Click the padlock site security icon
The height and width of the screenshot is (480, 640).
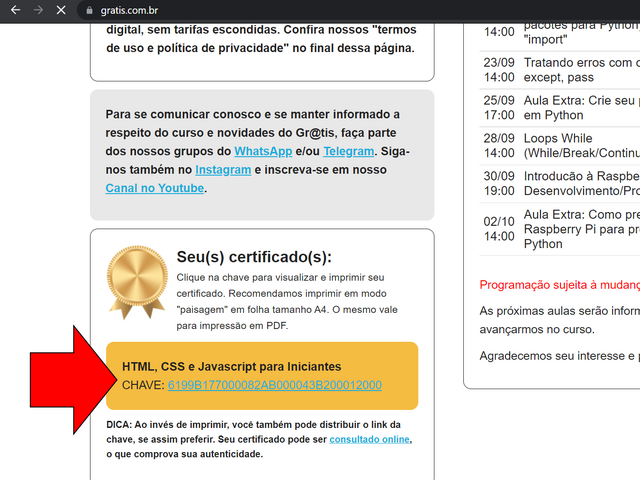coord(91,9)
